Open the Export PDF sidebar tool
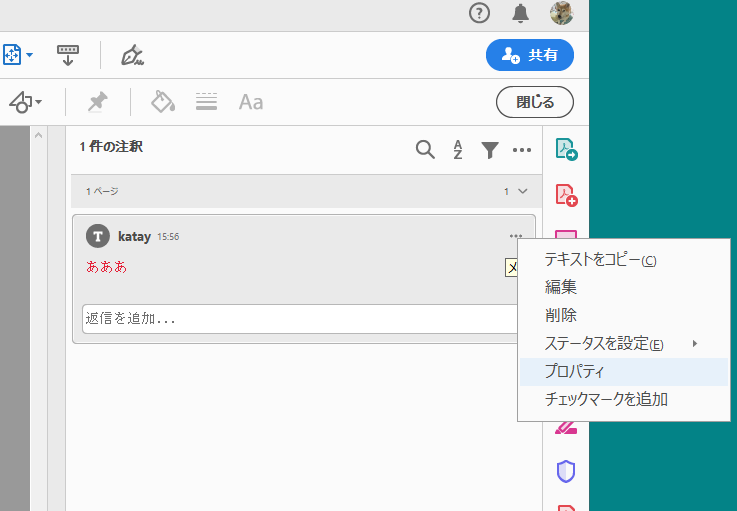Screen dimensions: 737x511 pyautogui.click(x=566, y=149)
